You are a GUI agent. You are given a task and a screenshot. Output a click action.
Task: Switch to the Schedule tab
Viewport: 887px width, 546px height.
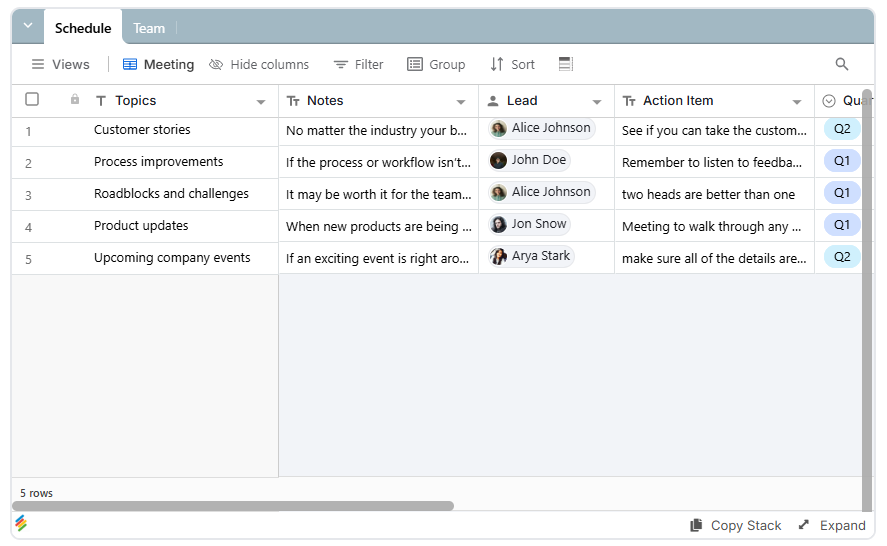(x=83, y=28)
